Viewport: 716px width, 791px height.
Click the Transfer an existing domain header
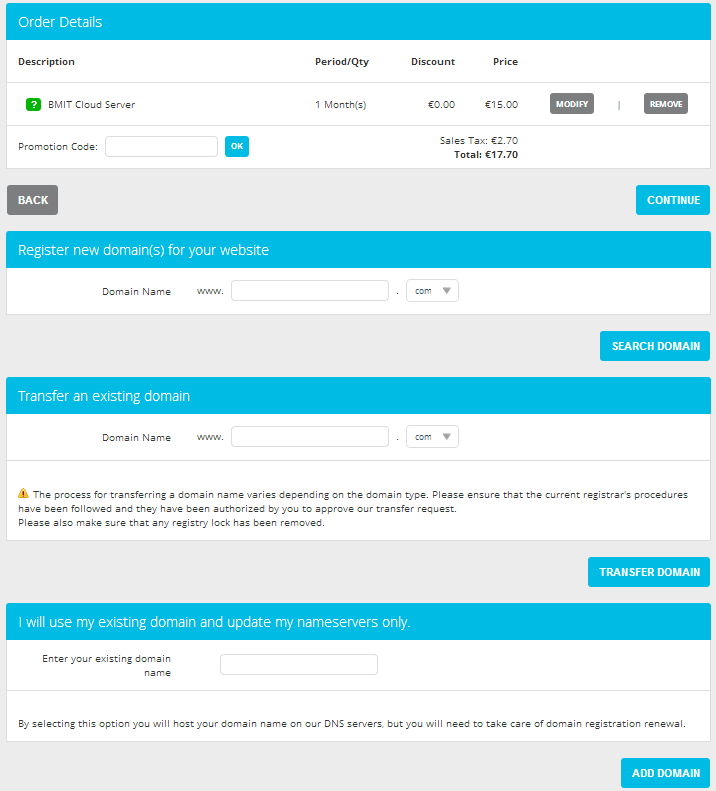pos(358,396)
